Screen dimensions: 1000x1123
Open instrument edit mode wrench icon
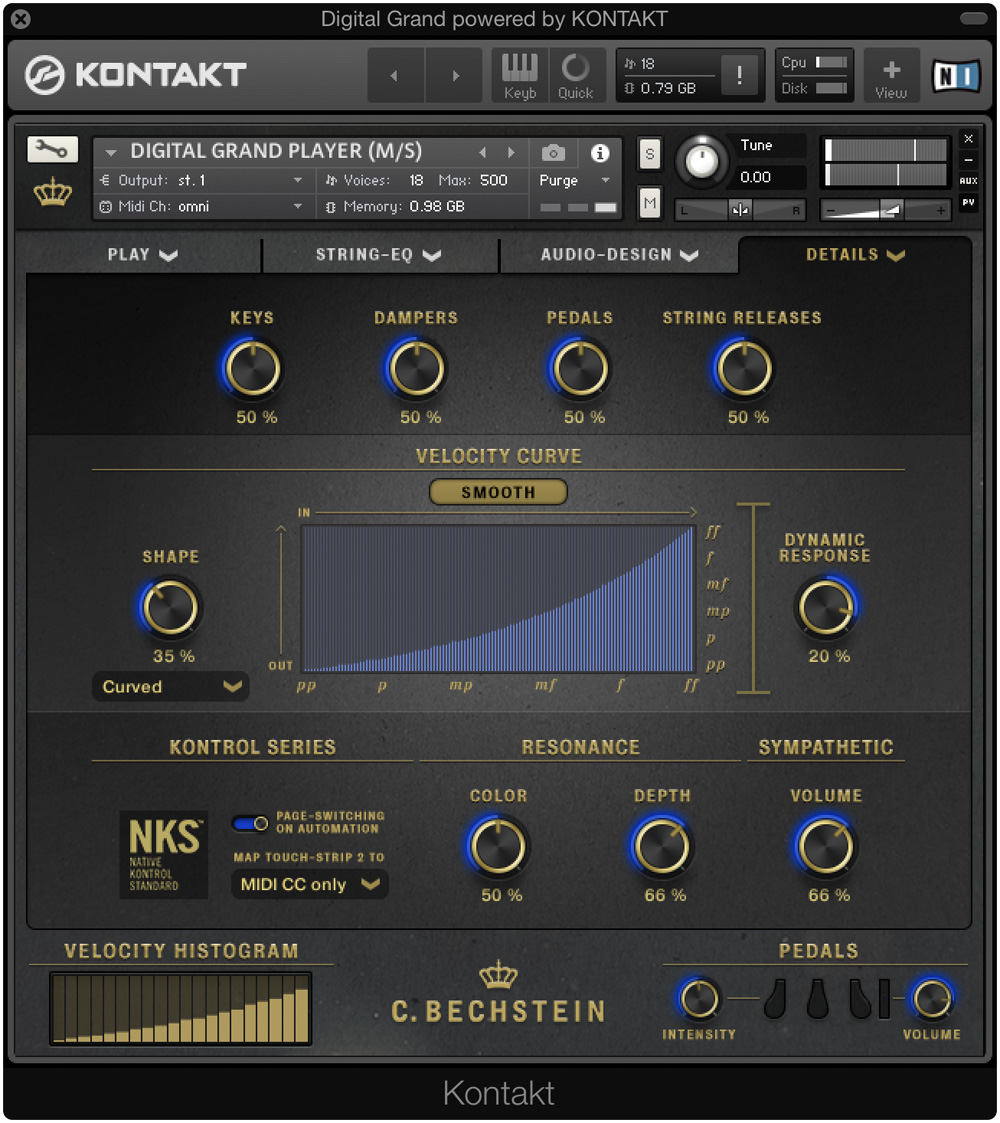pos(52,149)
